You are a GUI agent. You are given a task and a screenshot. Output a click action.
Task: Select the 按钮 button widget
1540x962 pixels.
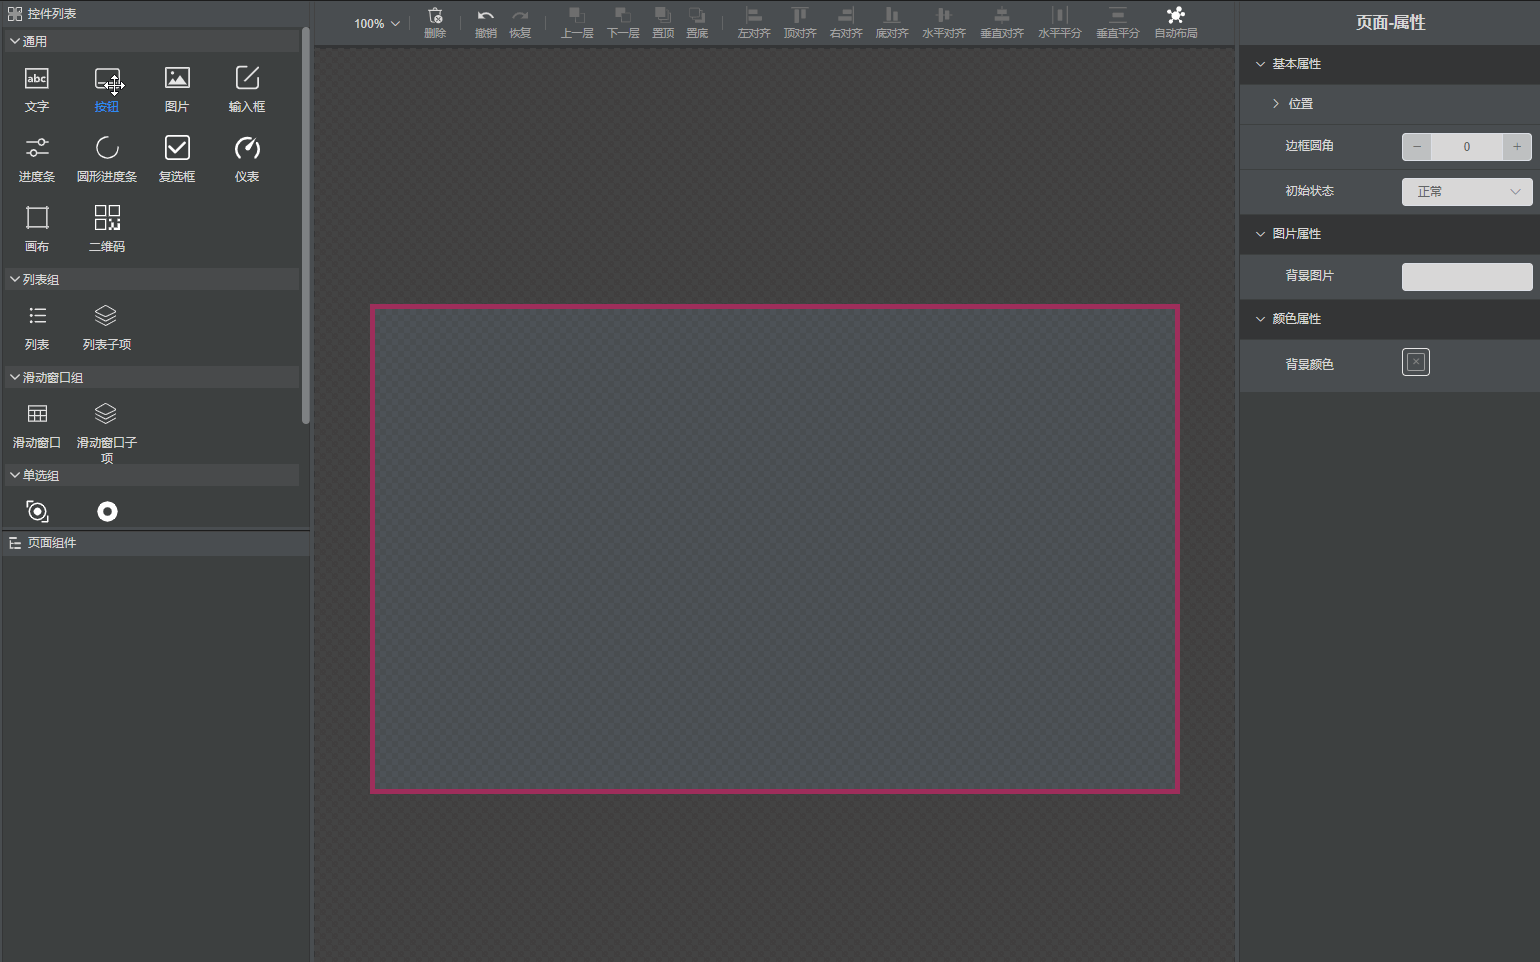(x=107, y=90)
